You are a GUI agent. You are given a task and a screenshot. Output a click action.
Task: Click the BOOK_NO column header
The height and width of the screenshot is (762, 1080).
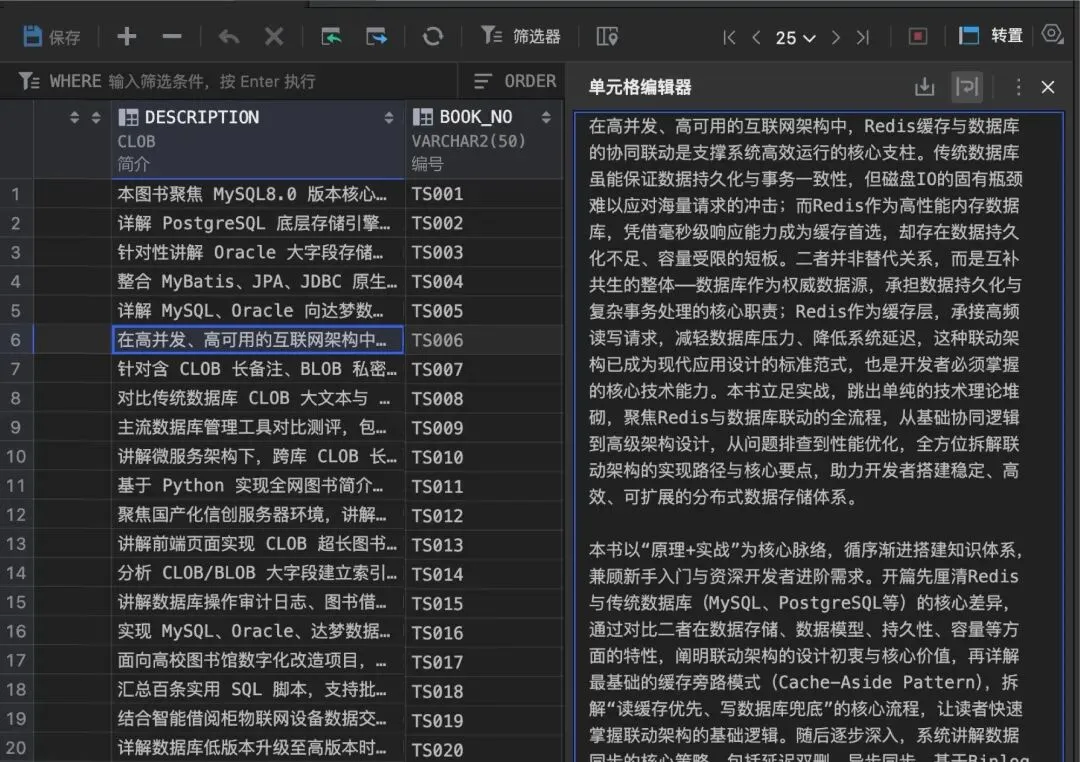point(484,140)
